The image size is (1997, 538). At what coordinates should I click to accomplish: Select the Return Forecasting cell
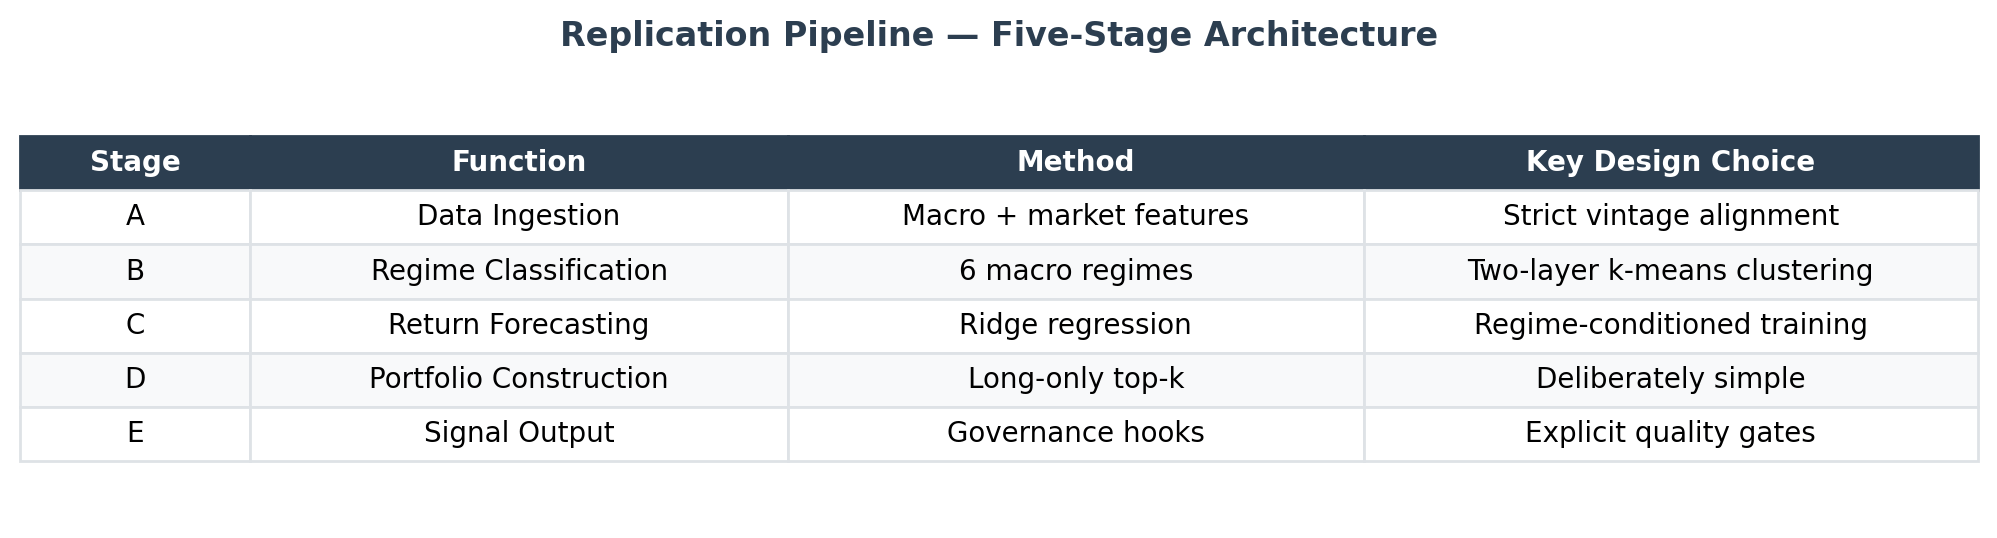519,325
